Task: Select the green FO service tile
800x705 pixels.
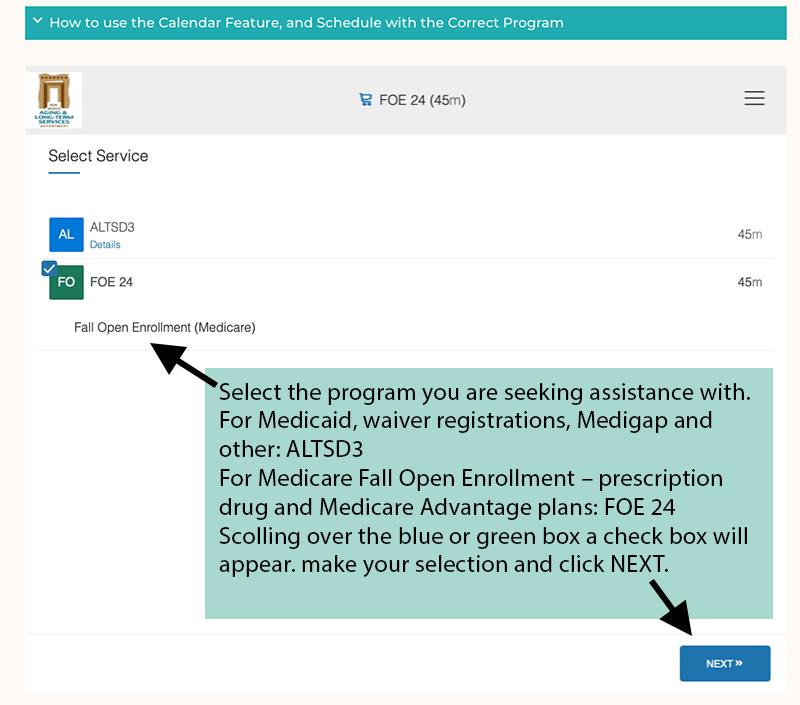Action: (66, 282)
